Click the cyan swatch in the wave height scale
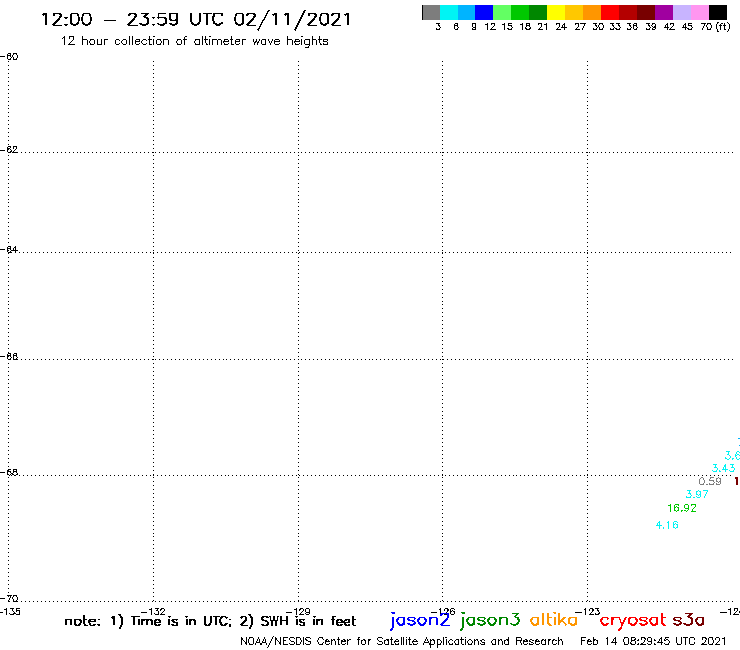Image resolution: width=740 pixels, height=650 pixels. [x=449, y=12]
